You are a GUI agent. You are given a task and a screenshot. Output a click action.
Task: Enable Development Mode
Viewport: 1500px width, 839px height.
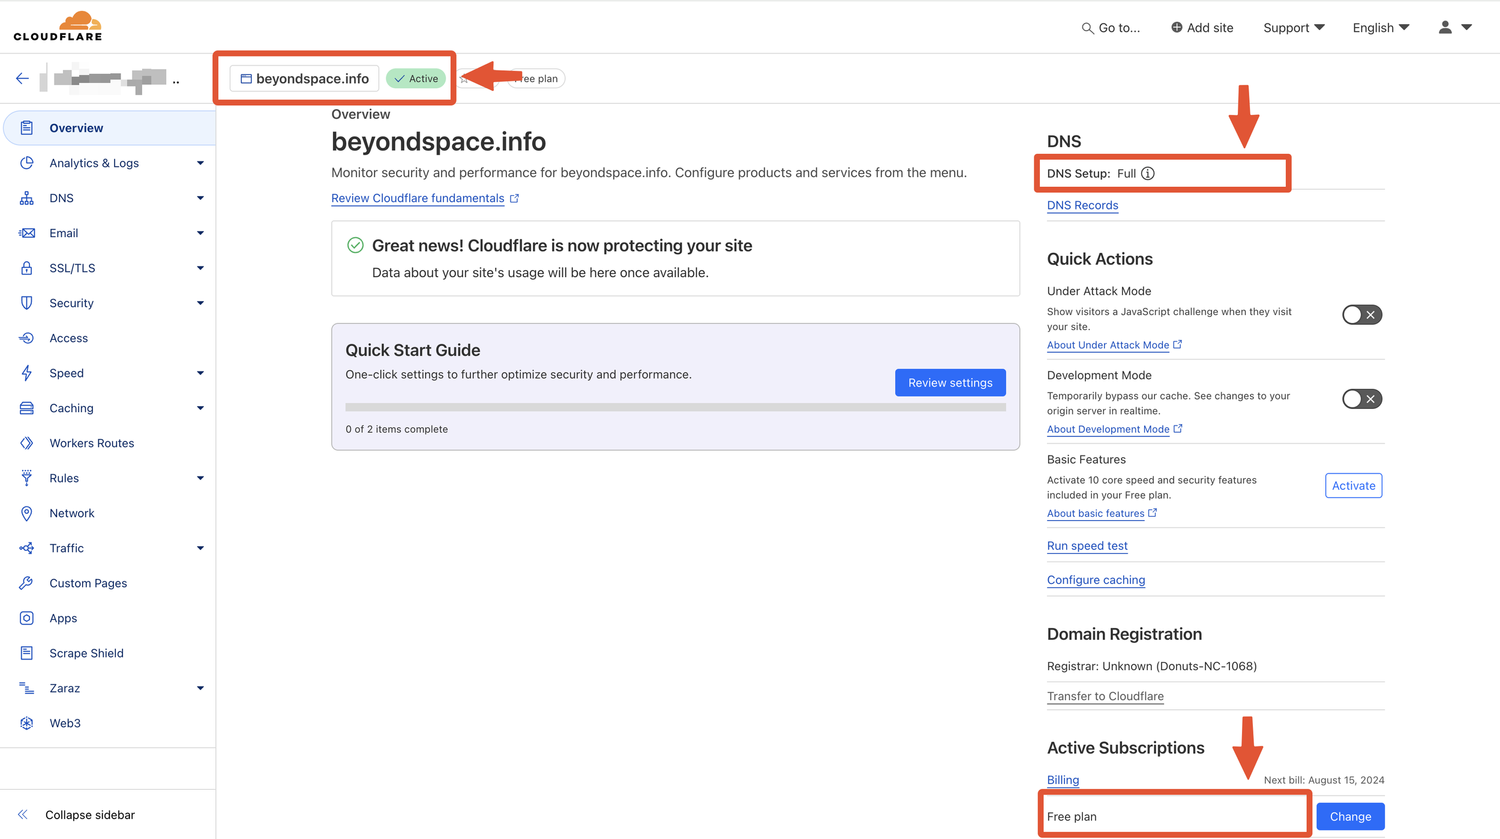(x=1361, y=398)
